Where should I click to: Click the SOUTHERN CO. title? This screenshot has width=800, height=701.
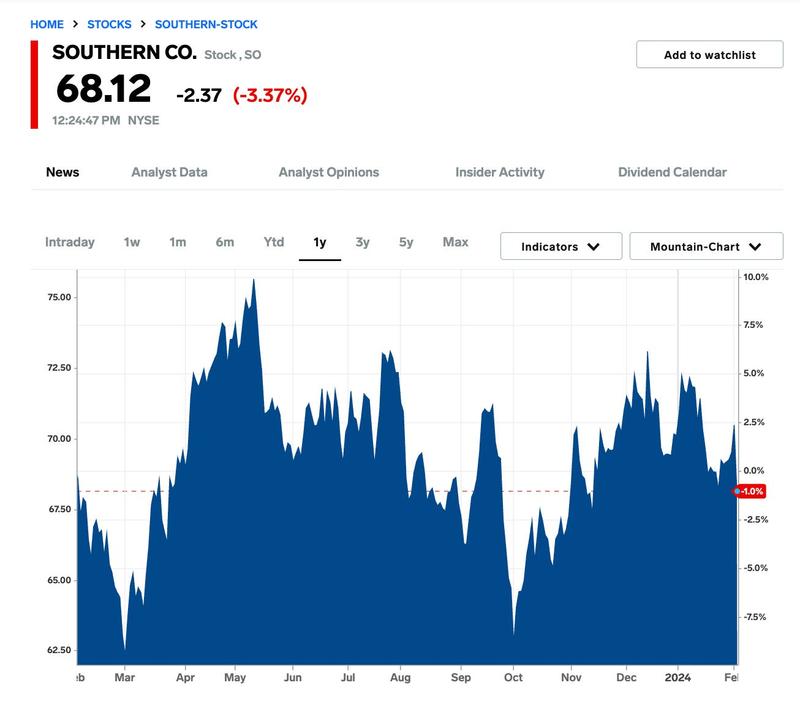(124, 53)
